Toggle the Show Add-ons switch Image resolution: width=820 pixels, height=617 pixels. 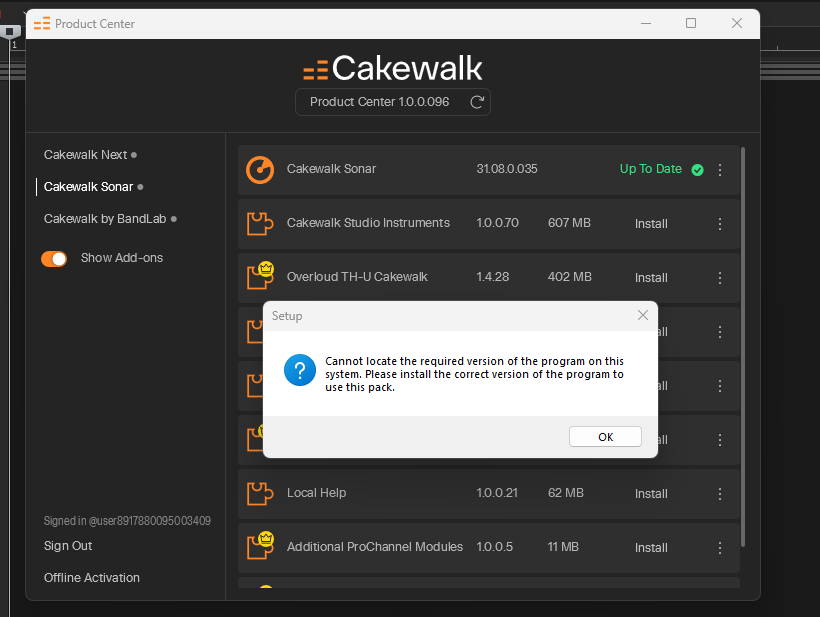[54, 259]
